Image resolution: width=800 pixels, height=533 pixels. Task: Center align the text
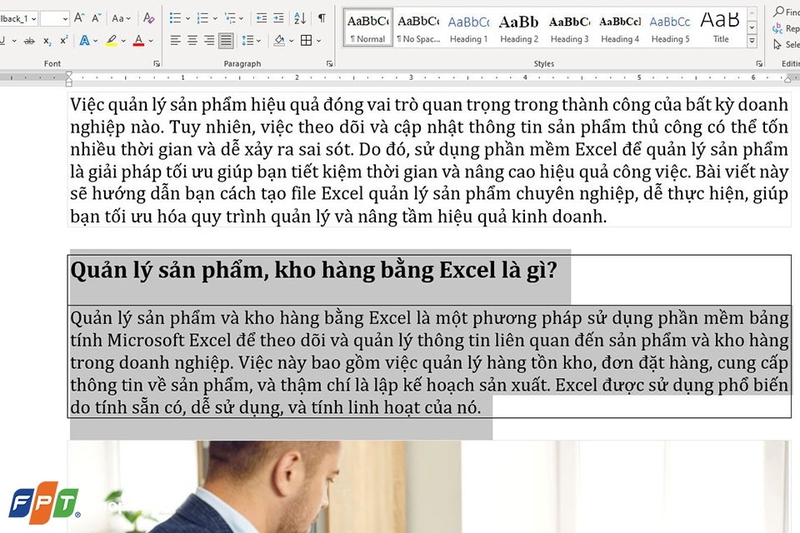click(x=192, y=40)
